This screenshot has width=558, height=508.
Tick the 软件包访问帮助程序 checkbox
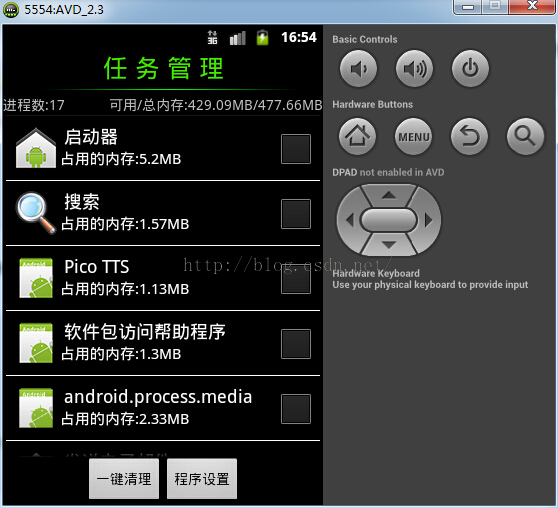tap(296, 344)
